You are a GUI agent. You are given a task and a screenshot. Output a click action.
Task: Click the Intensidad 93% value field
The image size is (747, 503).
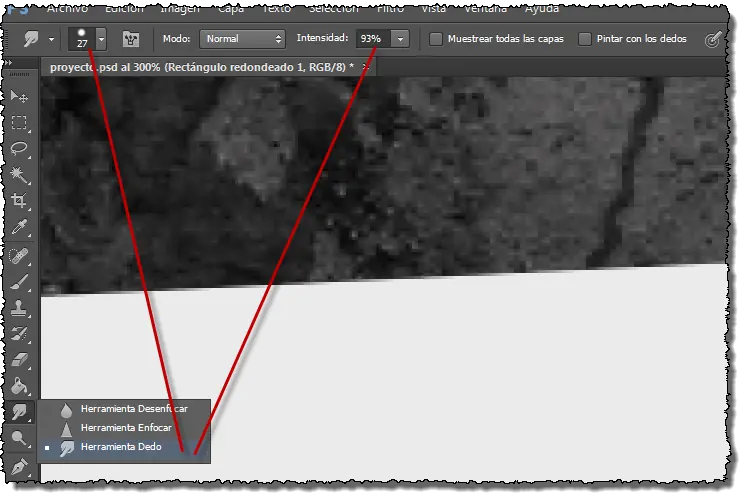(x=373, y=39)
